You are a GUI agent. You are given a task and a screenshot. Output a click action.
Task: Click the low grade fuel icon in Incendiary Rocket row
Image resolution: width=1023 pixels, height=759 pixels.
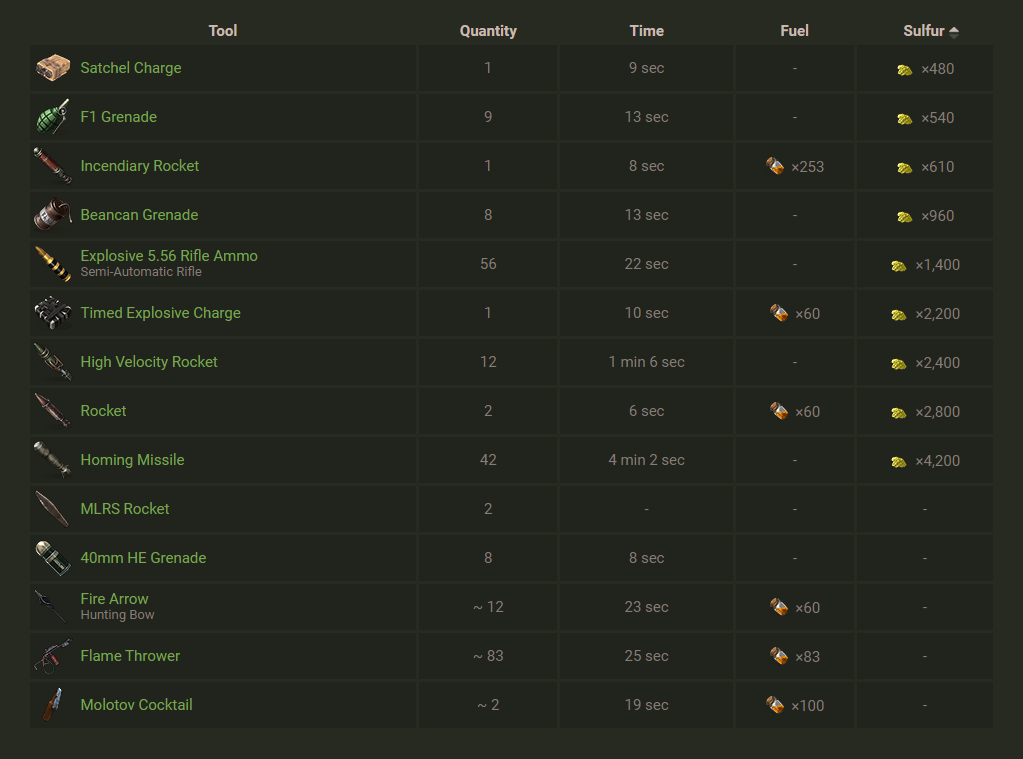(x=775, y=166)
